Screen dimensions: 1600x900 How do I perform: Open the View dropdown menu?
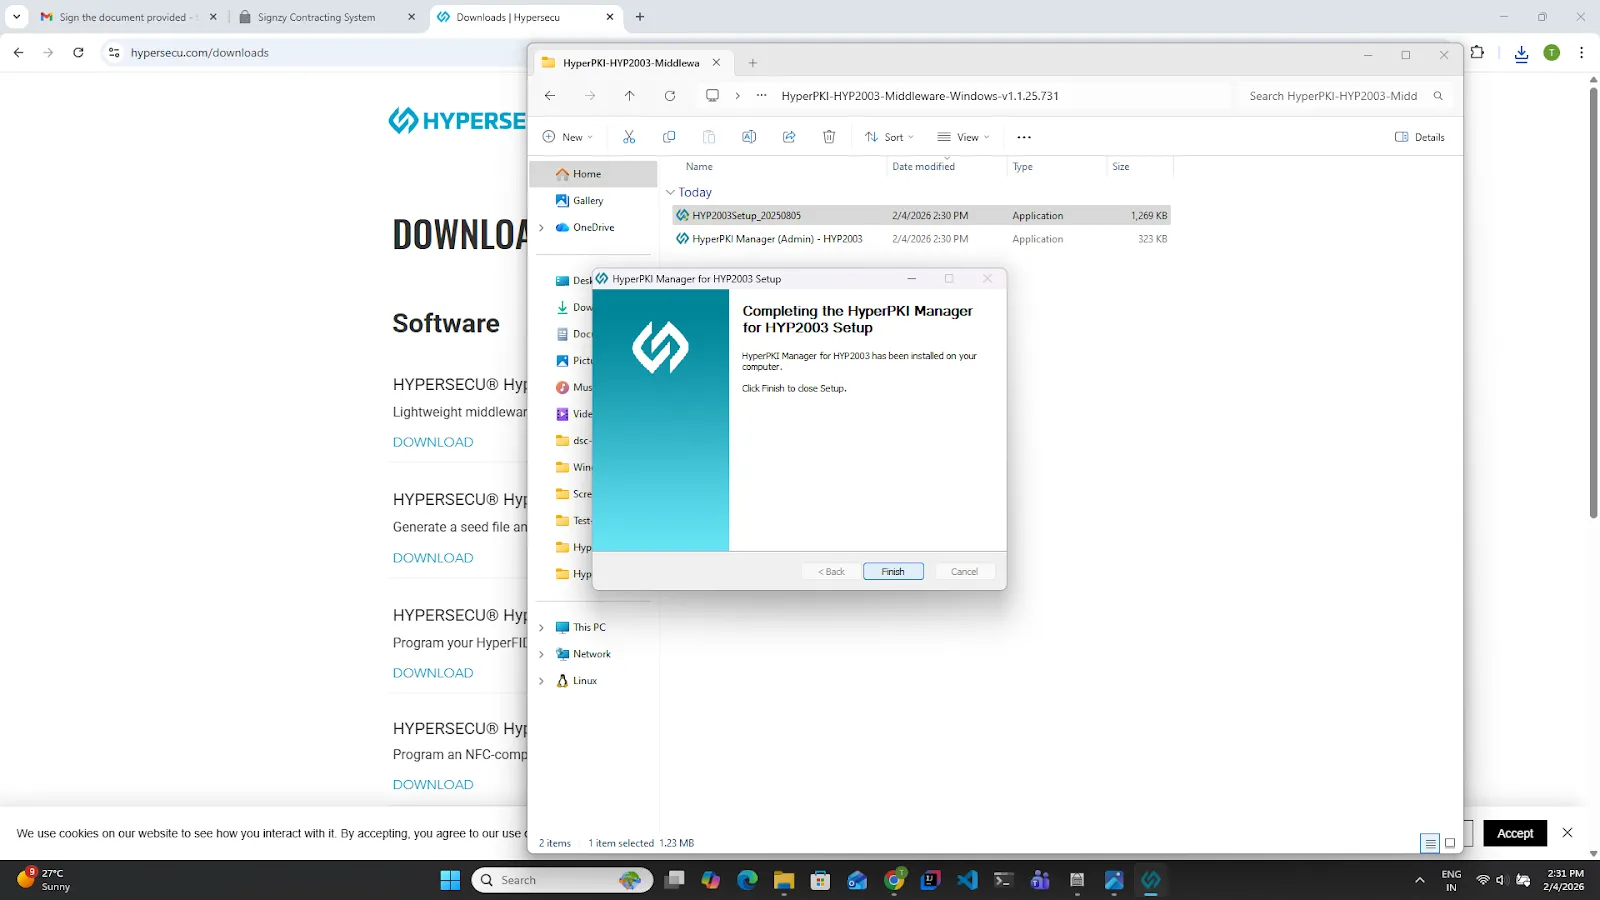(x=963, y=137)
